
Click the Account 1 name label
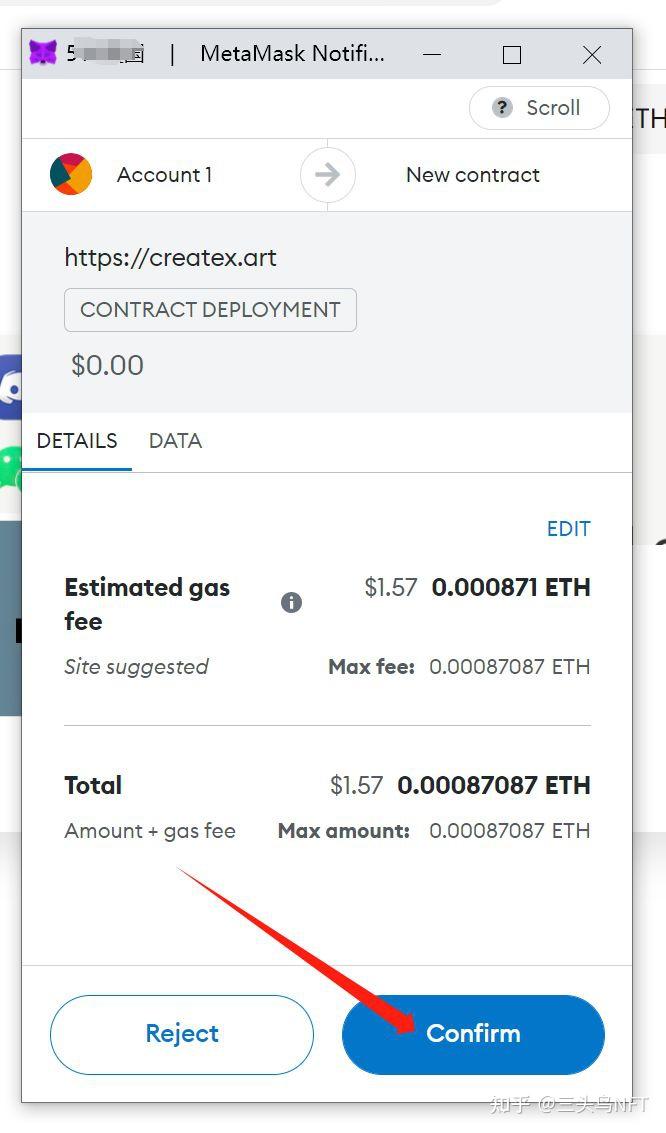[x=165, y=174]
